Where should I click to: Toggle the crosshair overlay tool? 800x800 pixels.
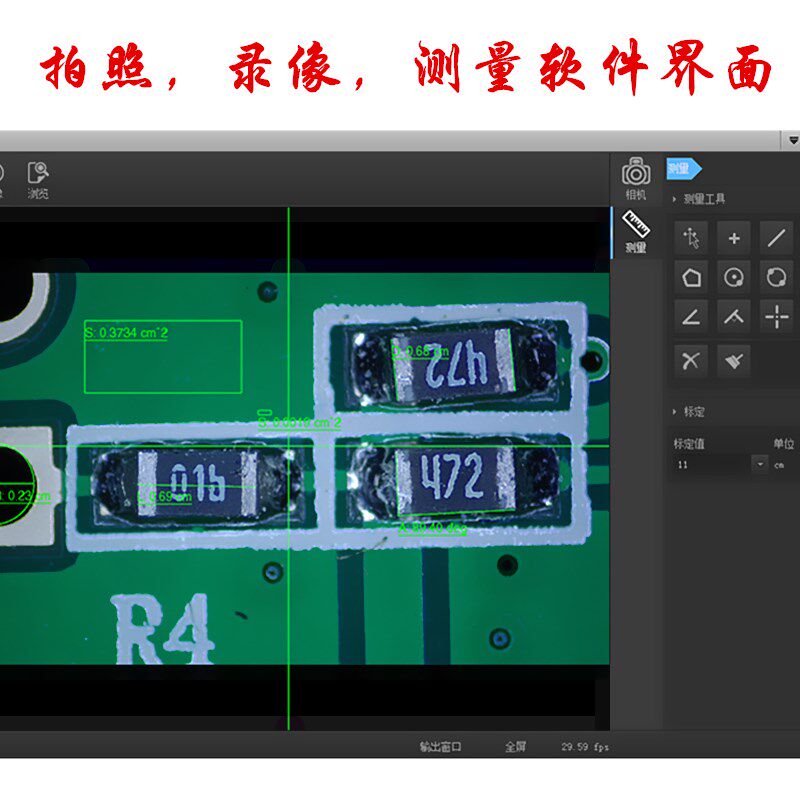click(x=776, y=317)
